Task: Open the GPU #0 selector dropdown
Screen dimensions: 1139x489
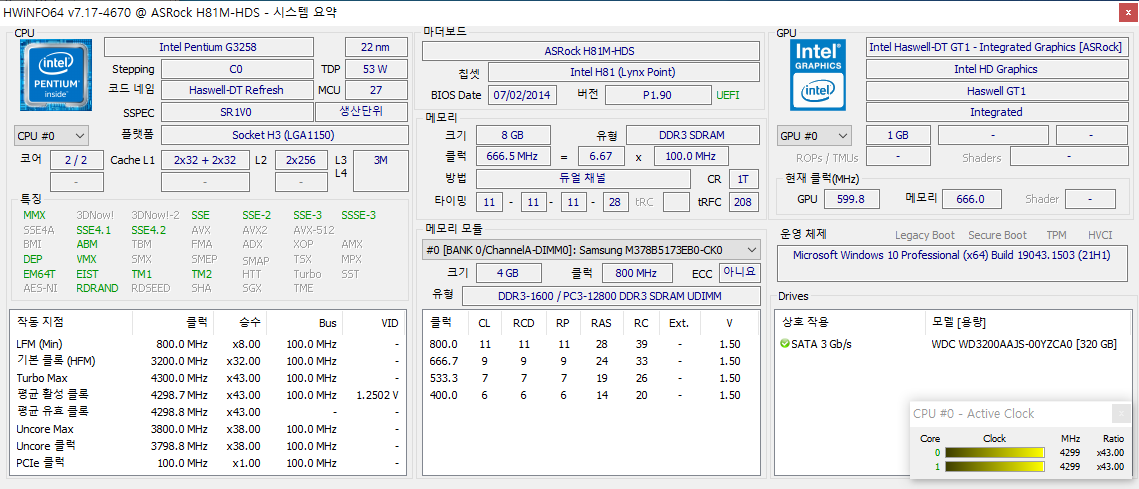Action: [x=814, y=136]
